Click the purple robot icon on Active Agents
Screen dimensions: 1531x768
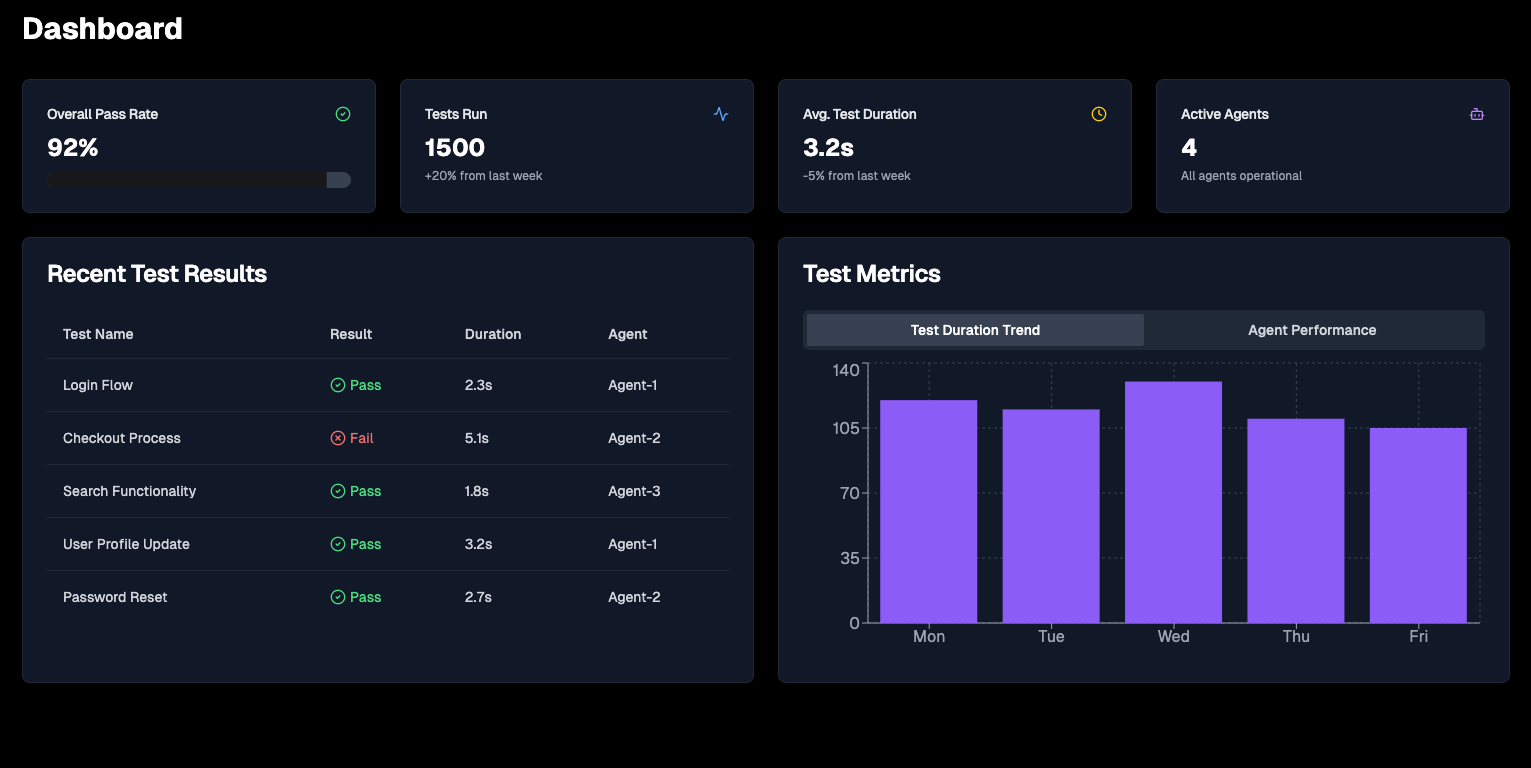pyautogui.click(x=1477, y=115)
